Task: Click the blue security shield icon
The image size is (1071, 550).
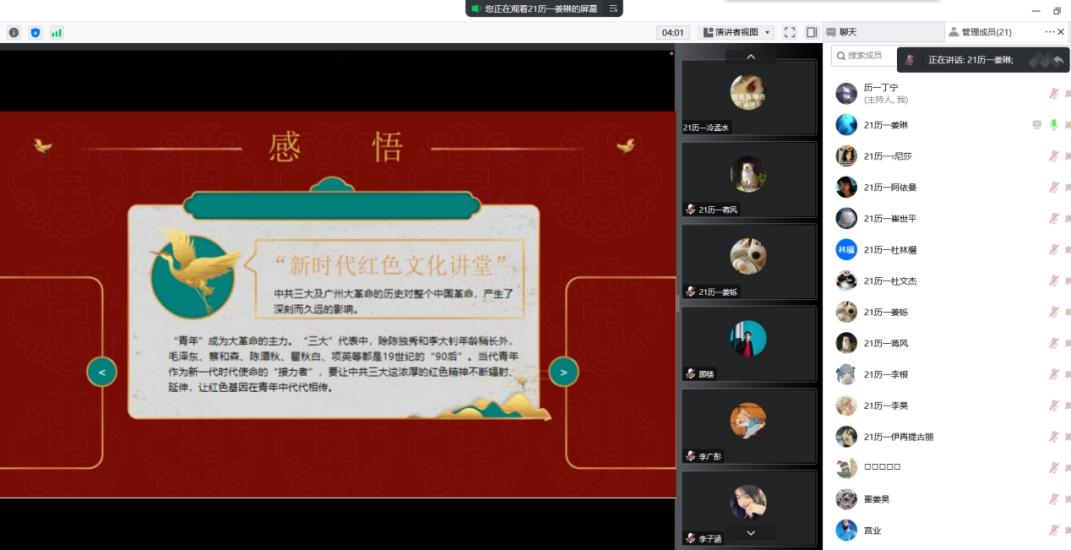Action: [36, 32]
